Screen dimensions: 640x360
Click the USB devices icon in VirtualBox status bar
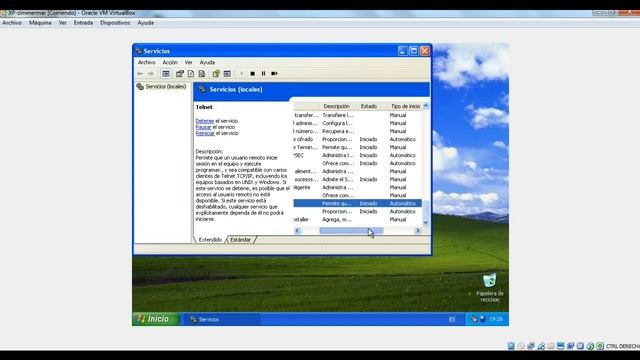[x=541, y=346]
